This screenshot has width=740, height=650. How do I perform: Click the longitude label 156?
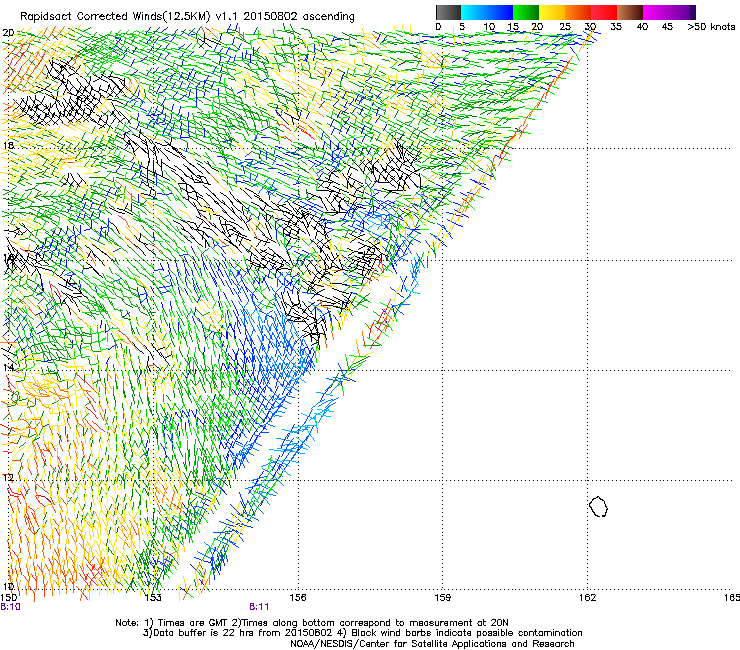298,598
